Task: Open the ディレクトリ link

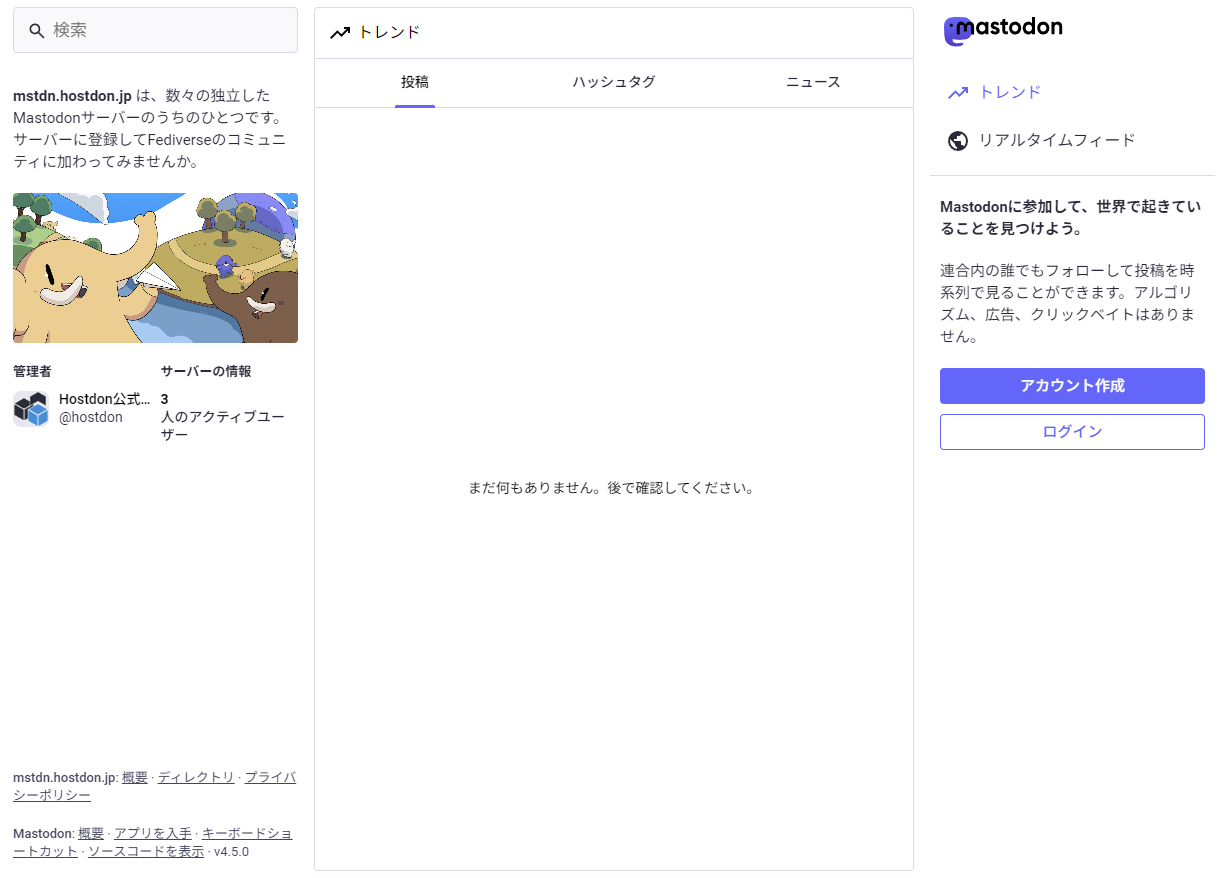Action: (196, 778)
